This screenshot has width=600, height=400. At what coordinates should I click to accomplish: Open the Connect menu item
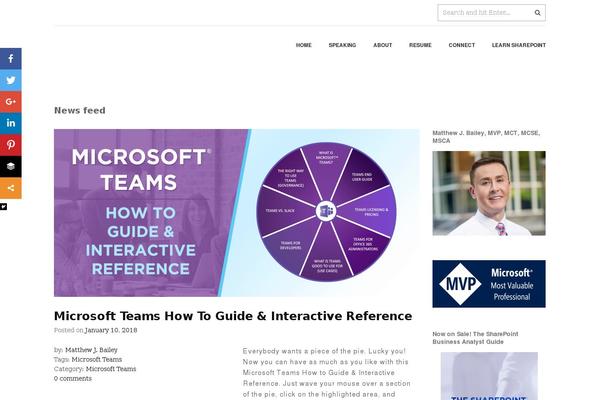pos(461,45)
